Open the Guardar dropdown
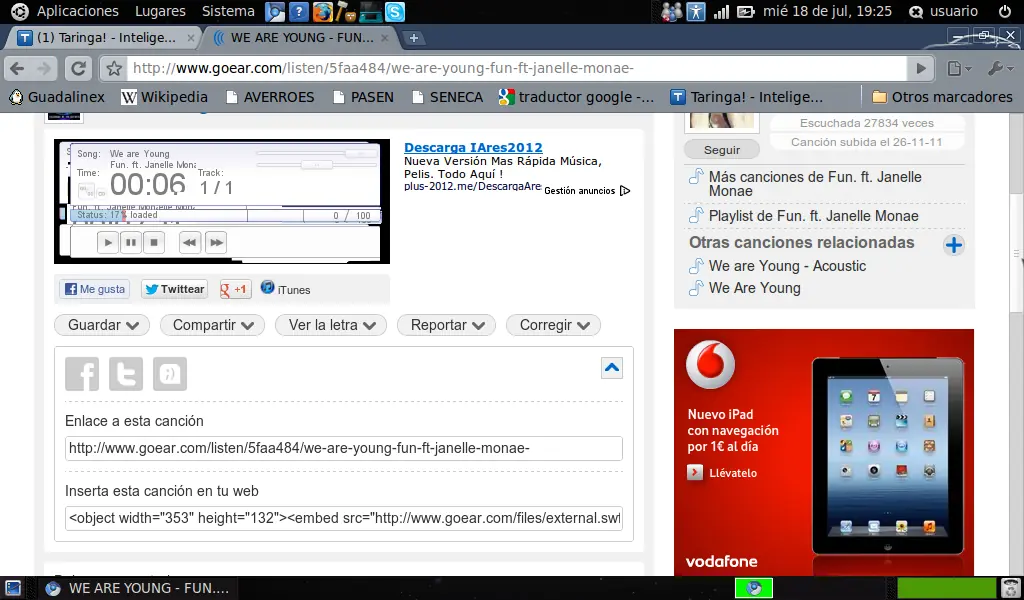The image size is (1024, 600). pyautogui.click(x=103, y=325)
